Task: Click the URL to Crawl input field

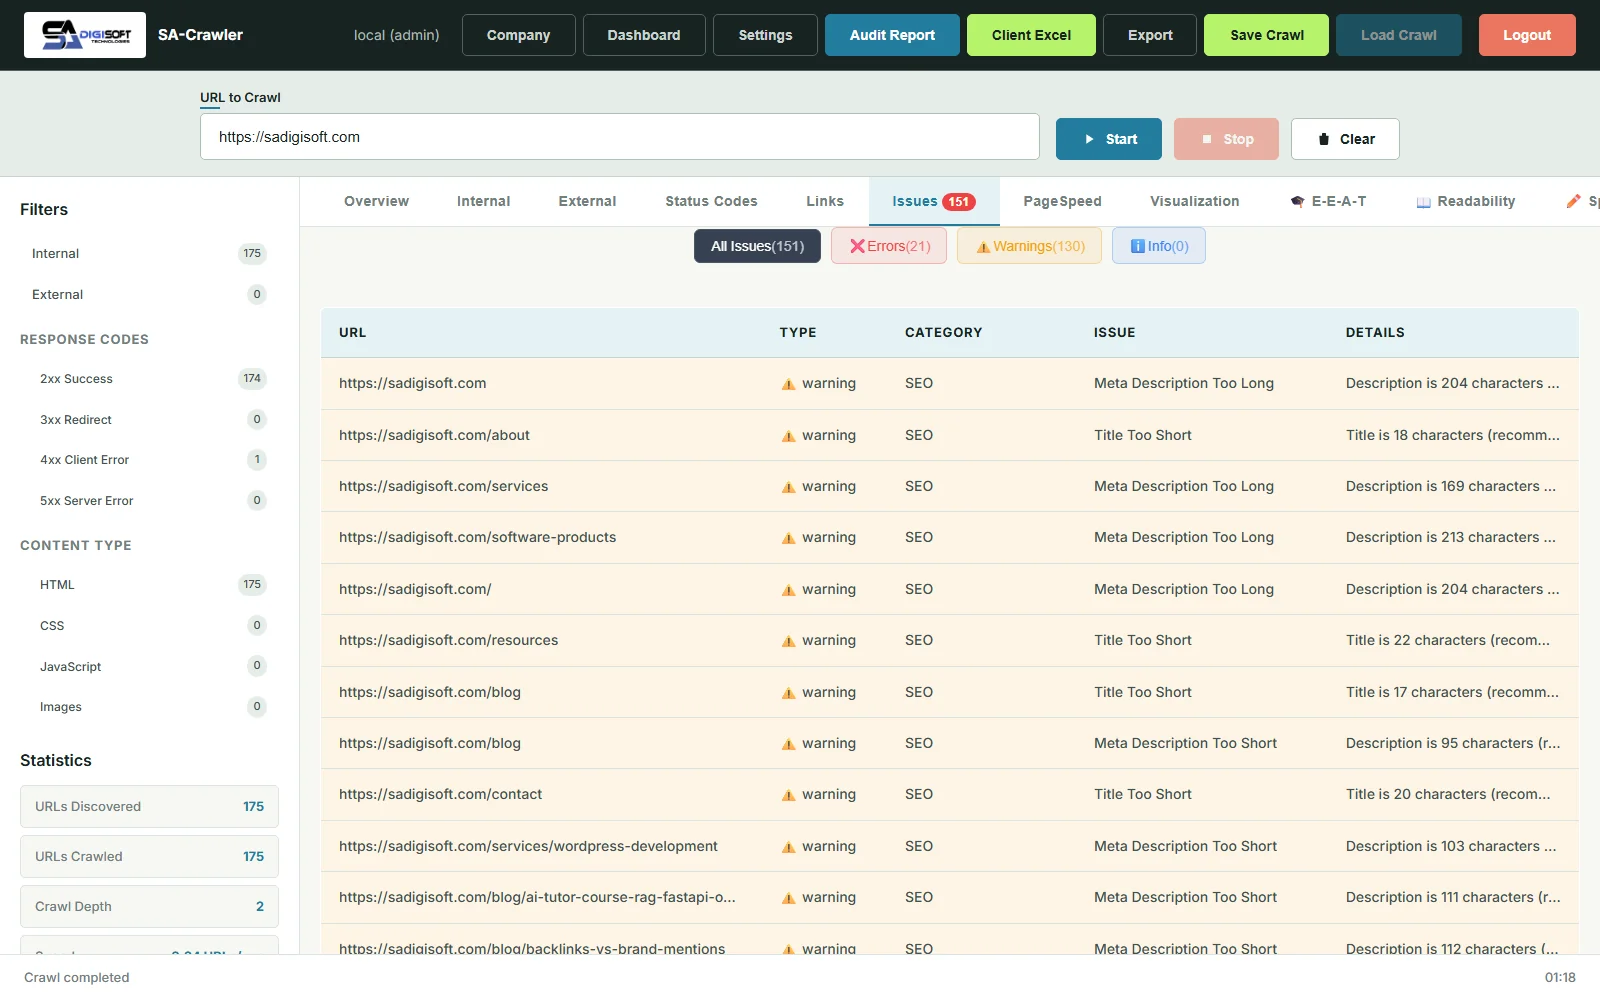Action: click(620, 137)
